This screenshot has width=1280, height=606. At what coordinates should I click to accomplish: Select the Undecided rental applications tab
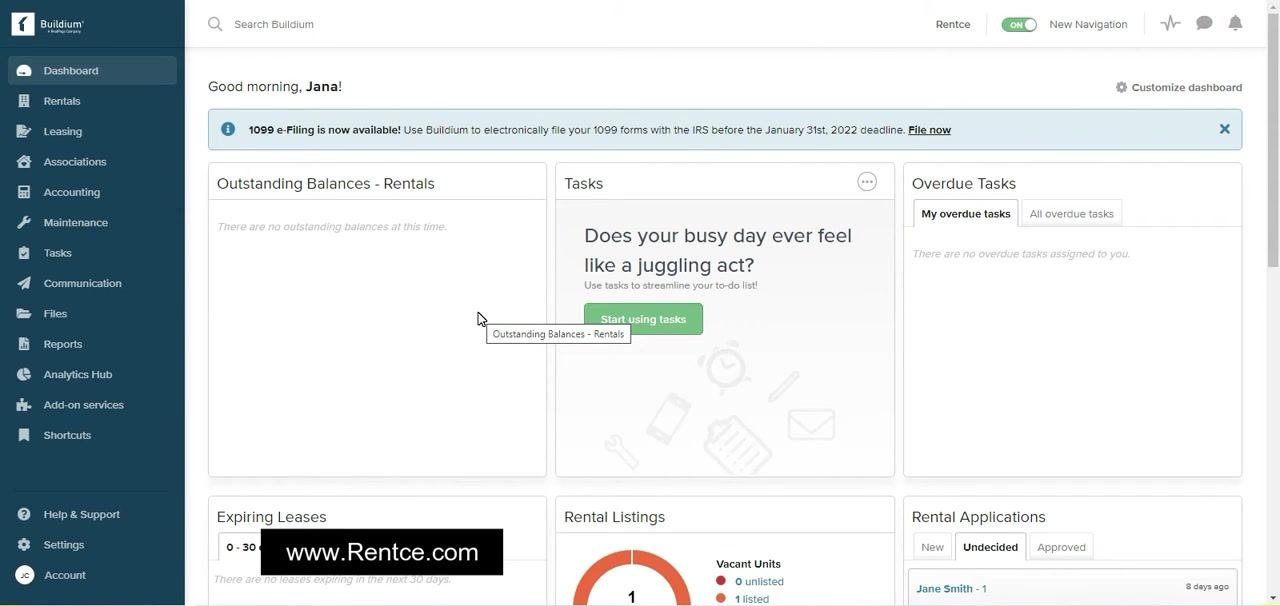(990, 547)
